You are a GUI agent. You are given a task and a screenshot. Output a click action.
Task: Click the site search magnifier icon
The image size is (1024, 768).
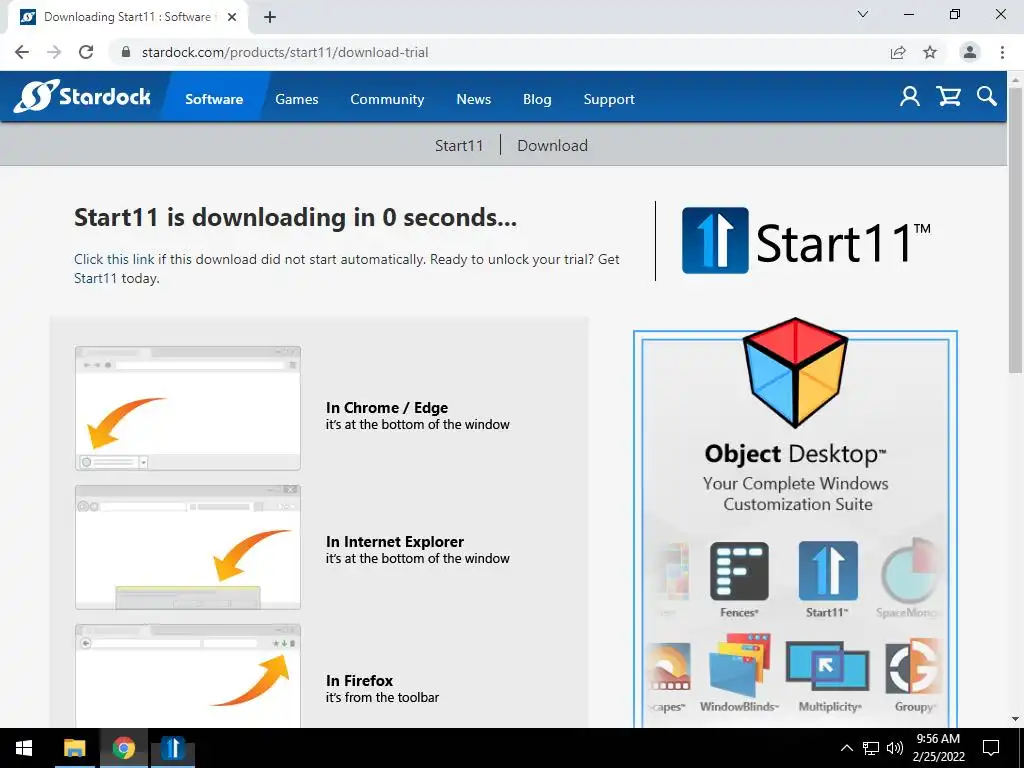point(987,97)
